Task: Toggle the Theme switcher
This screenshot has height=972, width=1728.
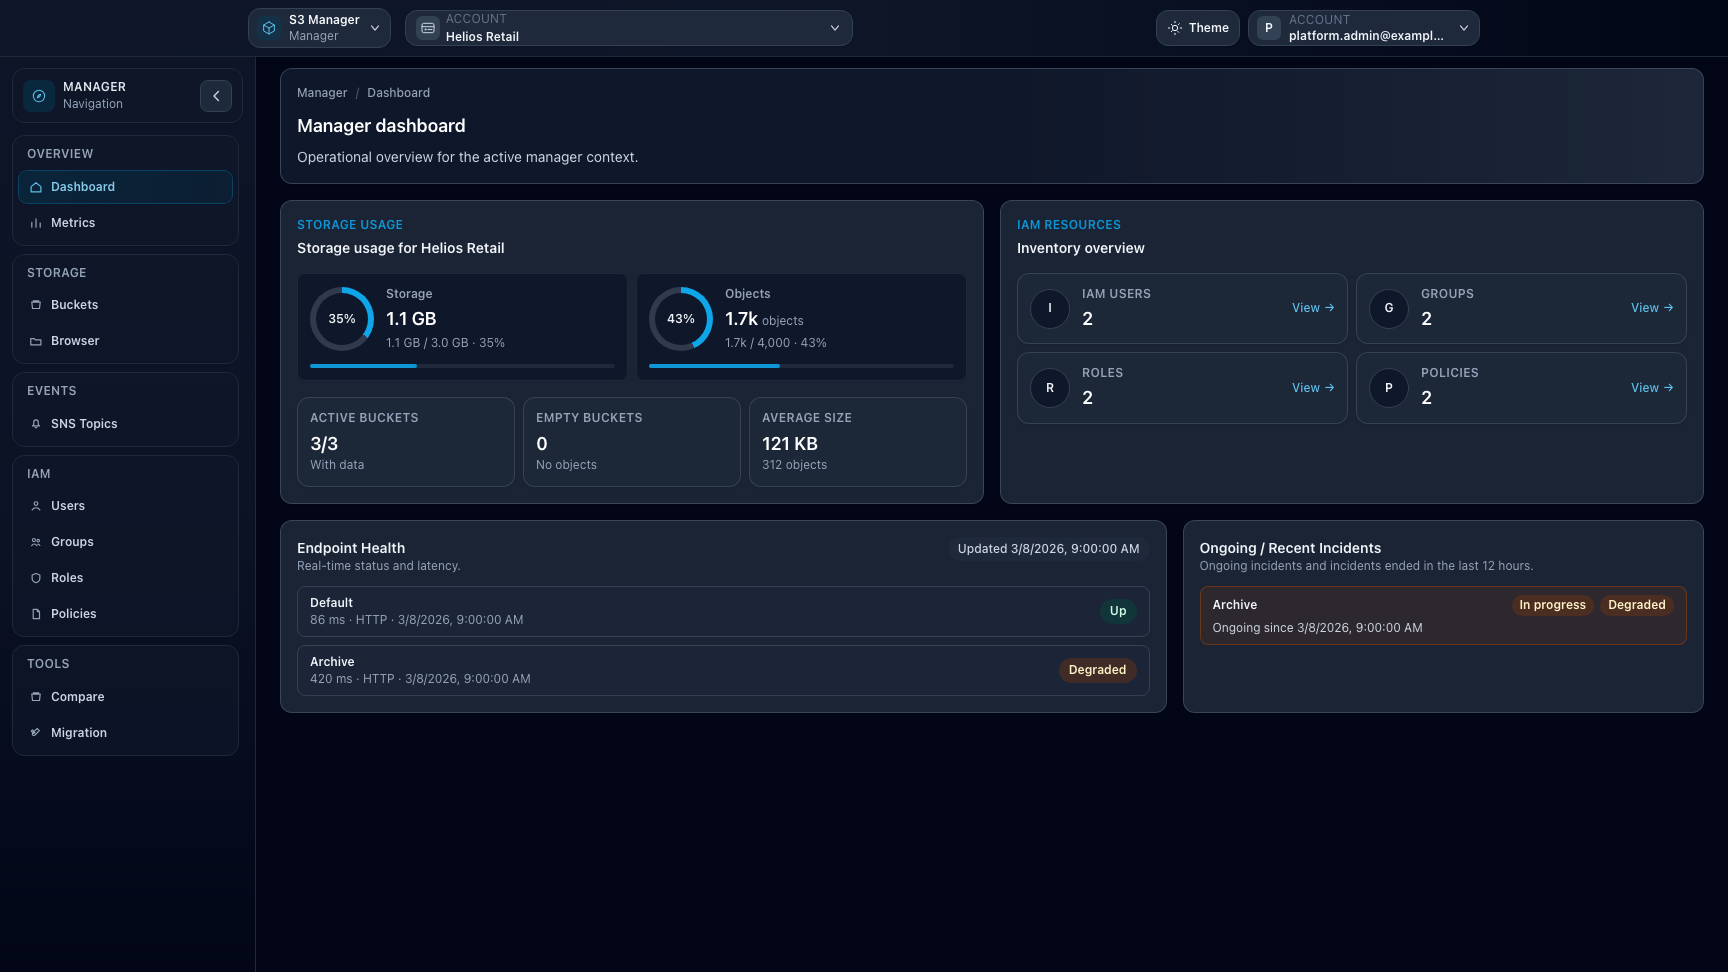Action: pos(1197,27)
